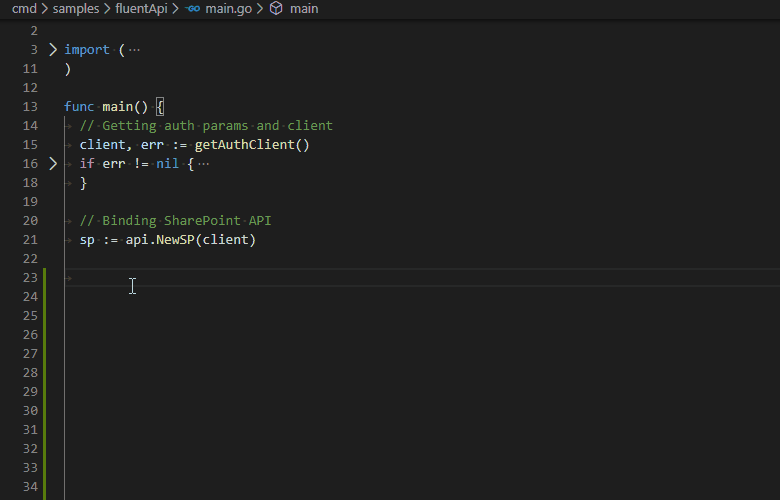Image resolution: width=780 pixels, height=500 pixels.
Task: Click the sp variable on line 21
Action: [x=87, y=240]
